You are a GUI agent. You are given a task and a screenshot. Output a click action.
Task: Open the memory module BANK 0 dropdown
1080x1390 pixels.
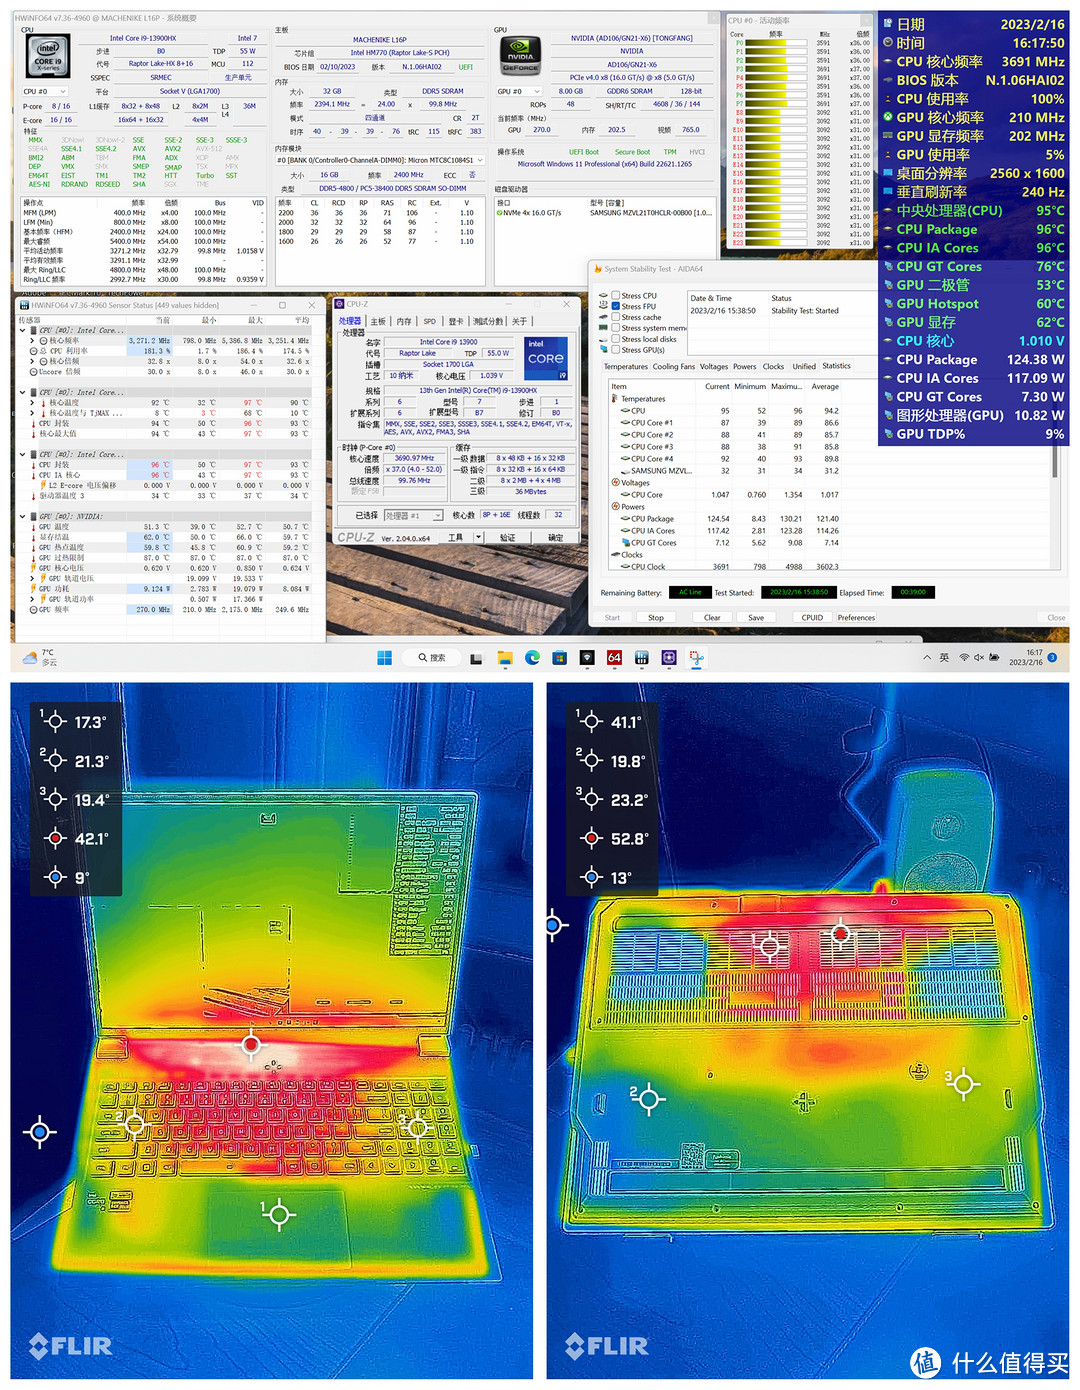click(380, 160)
